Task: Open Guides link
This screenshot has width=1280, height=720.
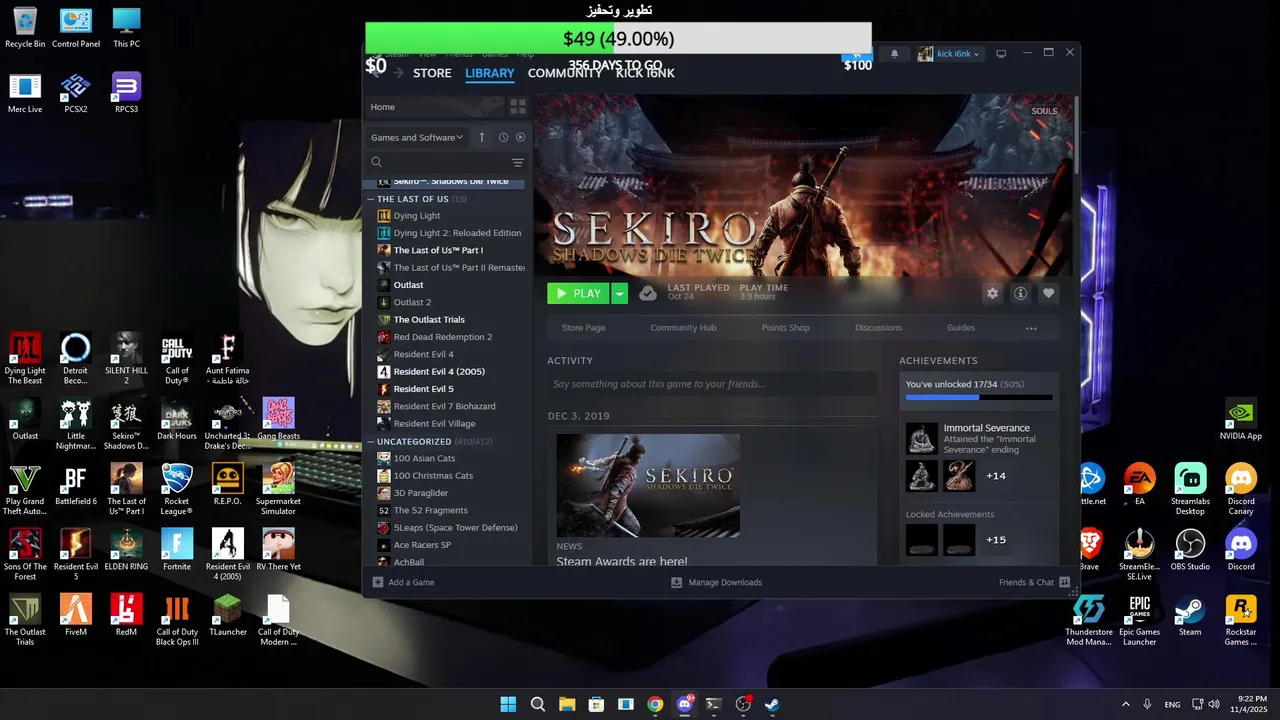Action: (961, 328)
